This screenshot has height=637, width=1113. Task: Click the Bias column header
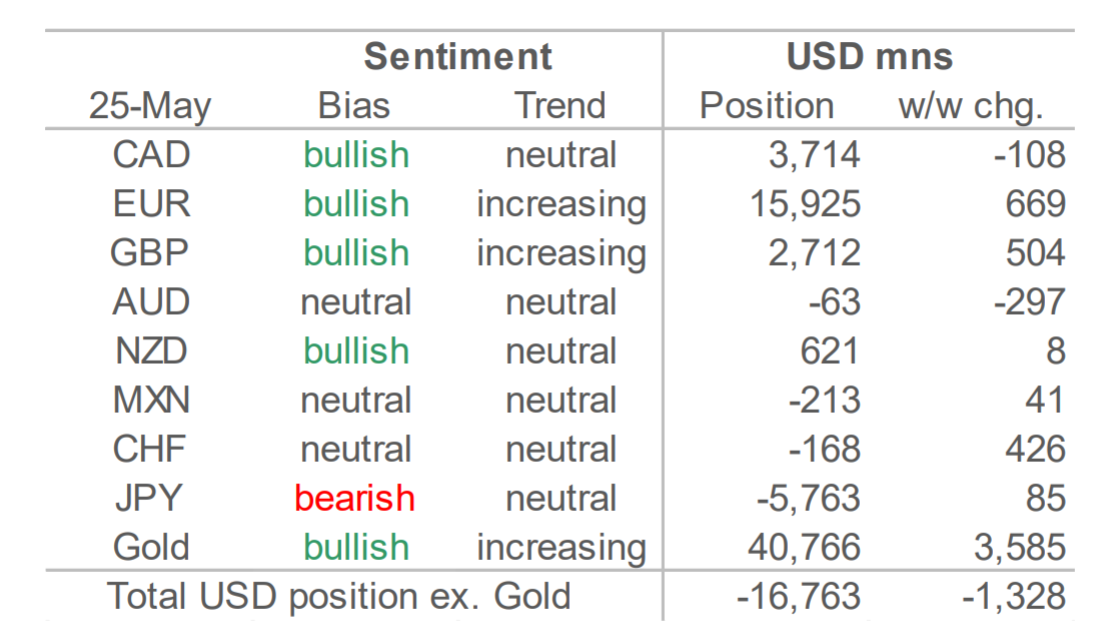(353, 106)
